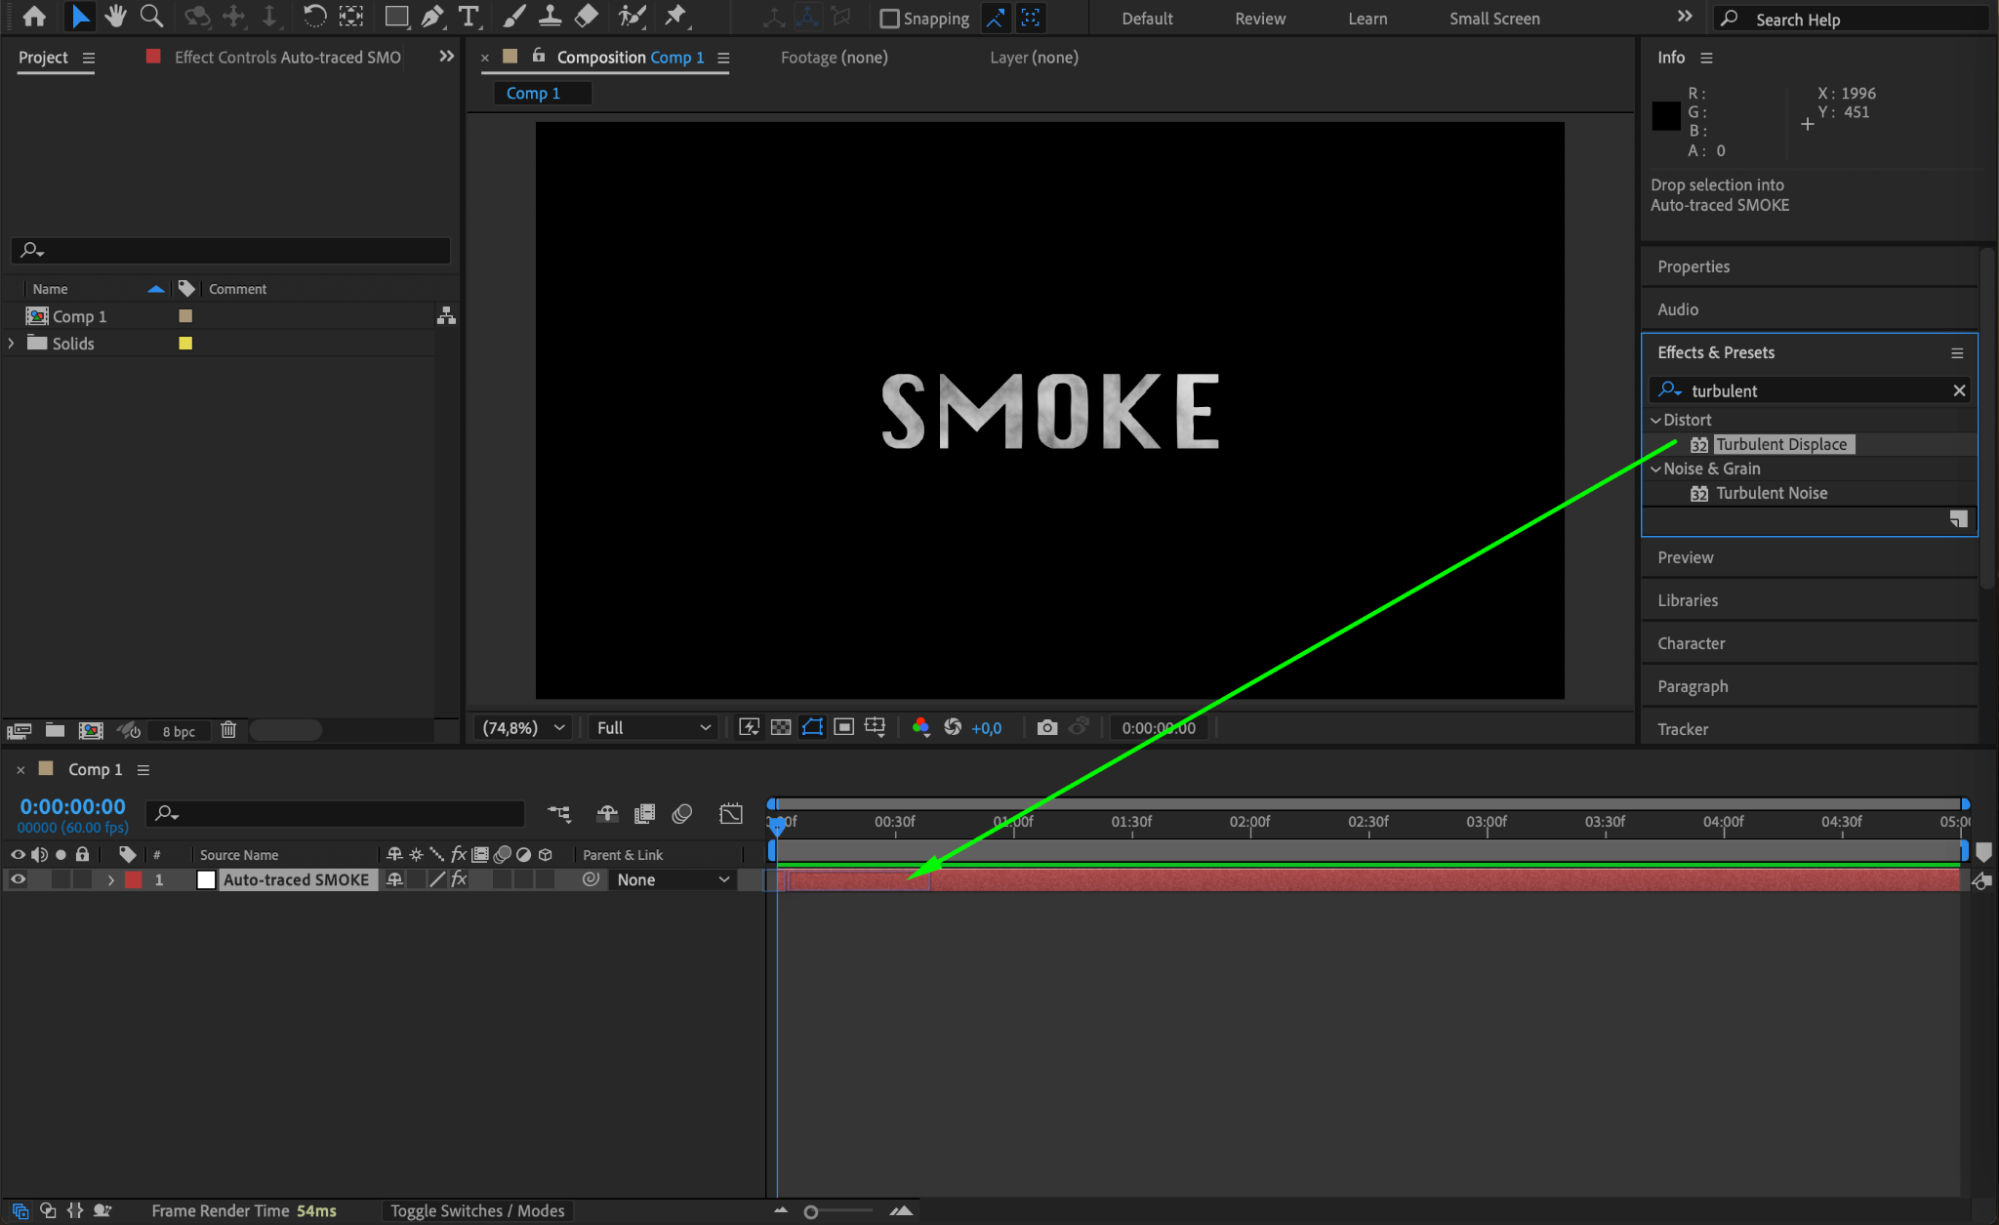Select the Pen tool
Viewport: 1999px width, 1225px height.
[x=432, y=16]
